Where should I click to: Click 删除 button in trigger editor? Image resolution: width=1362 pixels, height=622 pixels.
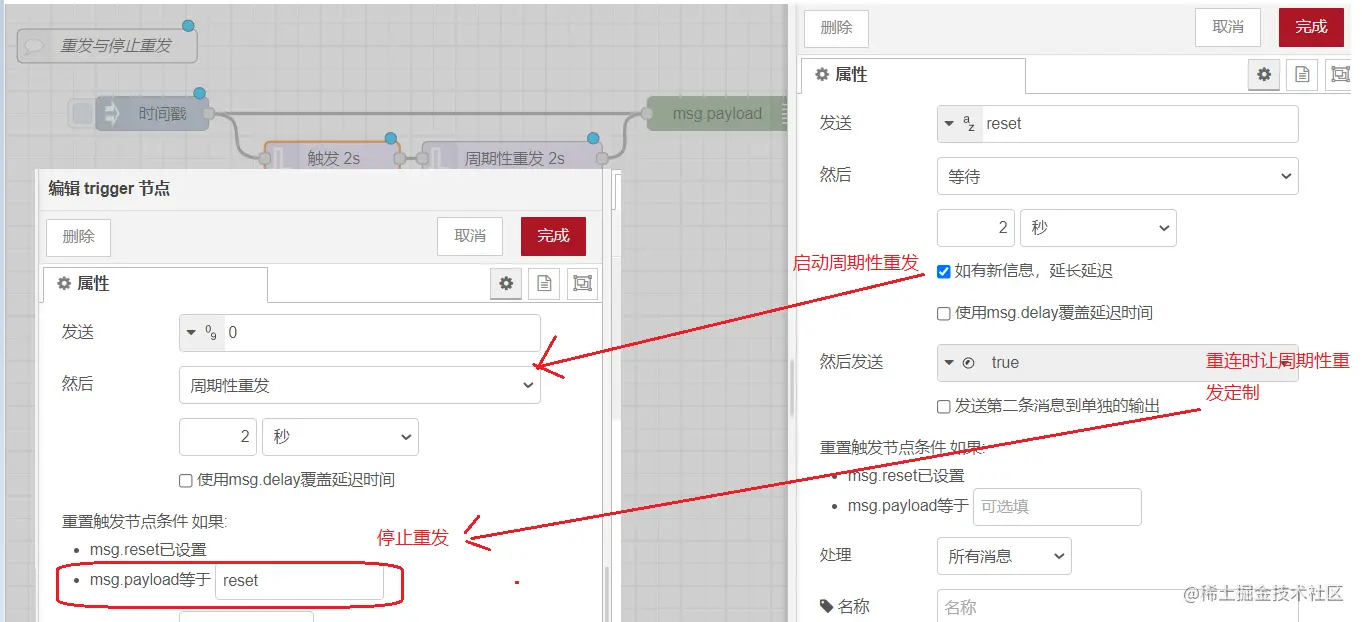[78, 237]
